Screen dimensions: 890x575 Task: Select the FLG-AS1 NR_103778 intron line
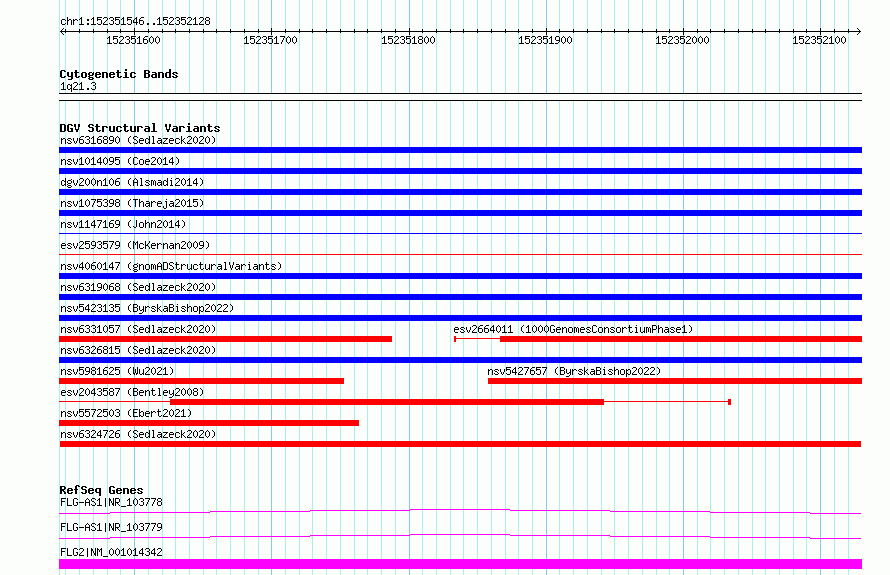click(460, 511)
